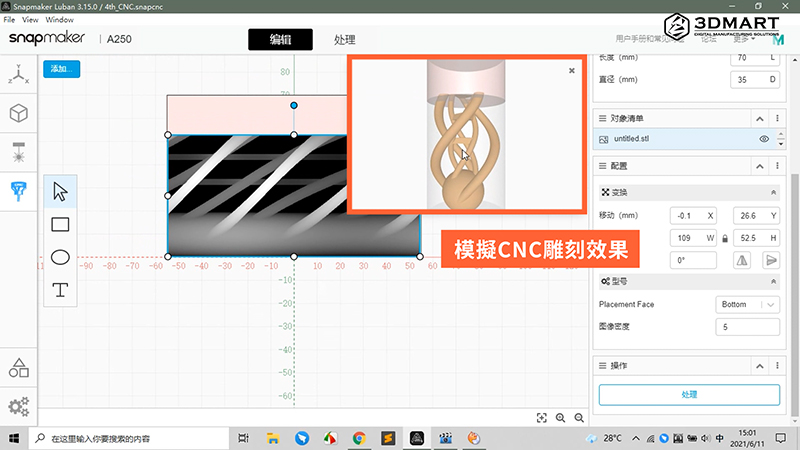Open the View menu
The width and height of the screenshot is (800, 450).
(x=31, y=19)
